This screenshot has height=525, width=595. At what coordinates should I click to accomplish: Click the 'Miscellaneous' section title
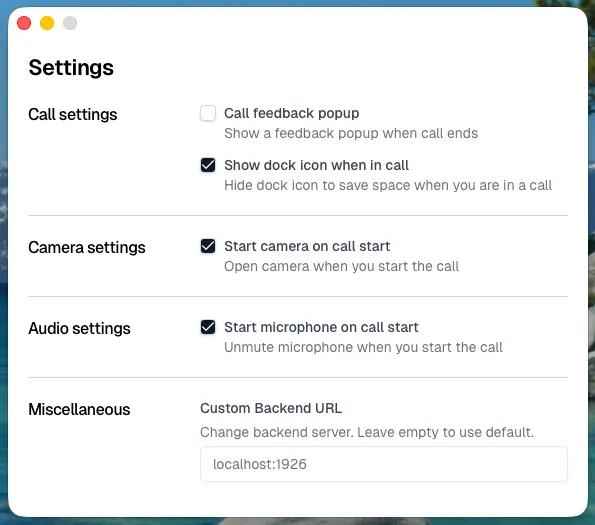pos(79,409)
